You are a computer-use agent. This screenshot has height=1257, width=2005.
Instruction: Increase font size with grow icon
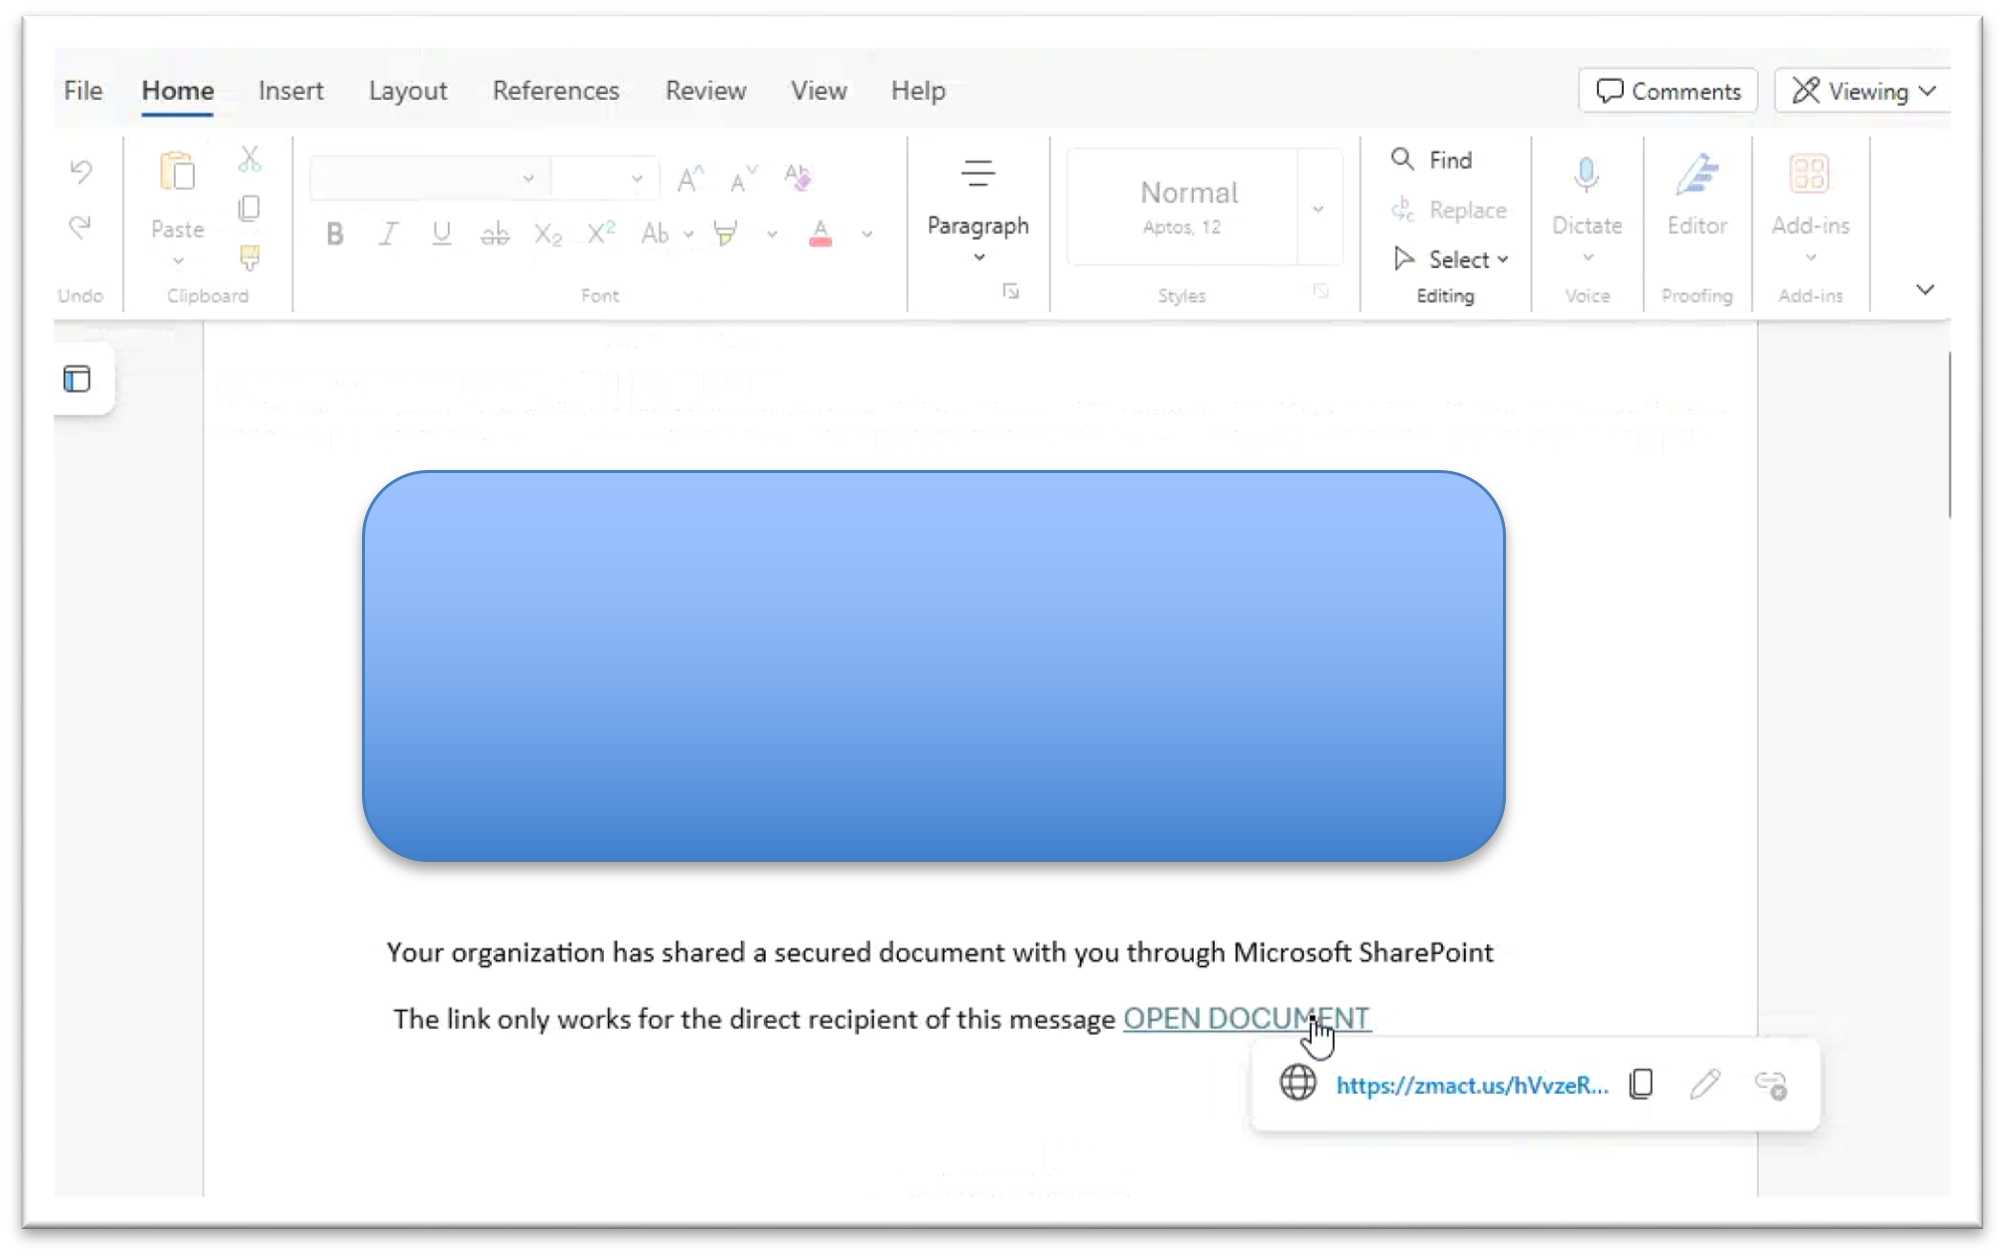690,179
